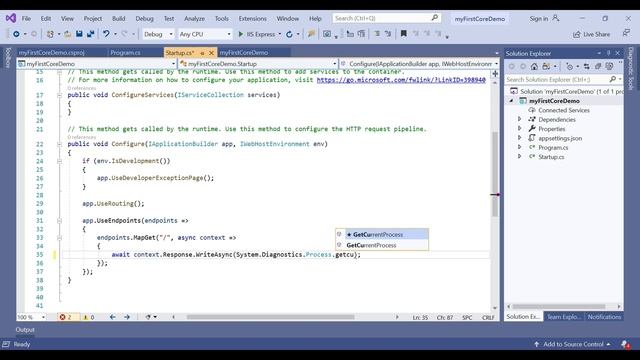The height and width of the screenshot is (360, 640).
Task: Open the Configure member dropdown
Action: pos(496,64)
